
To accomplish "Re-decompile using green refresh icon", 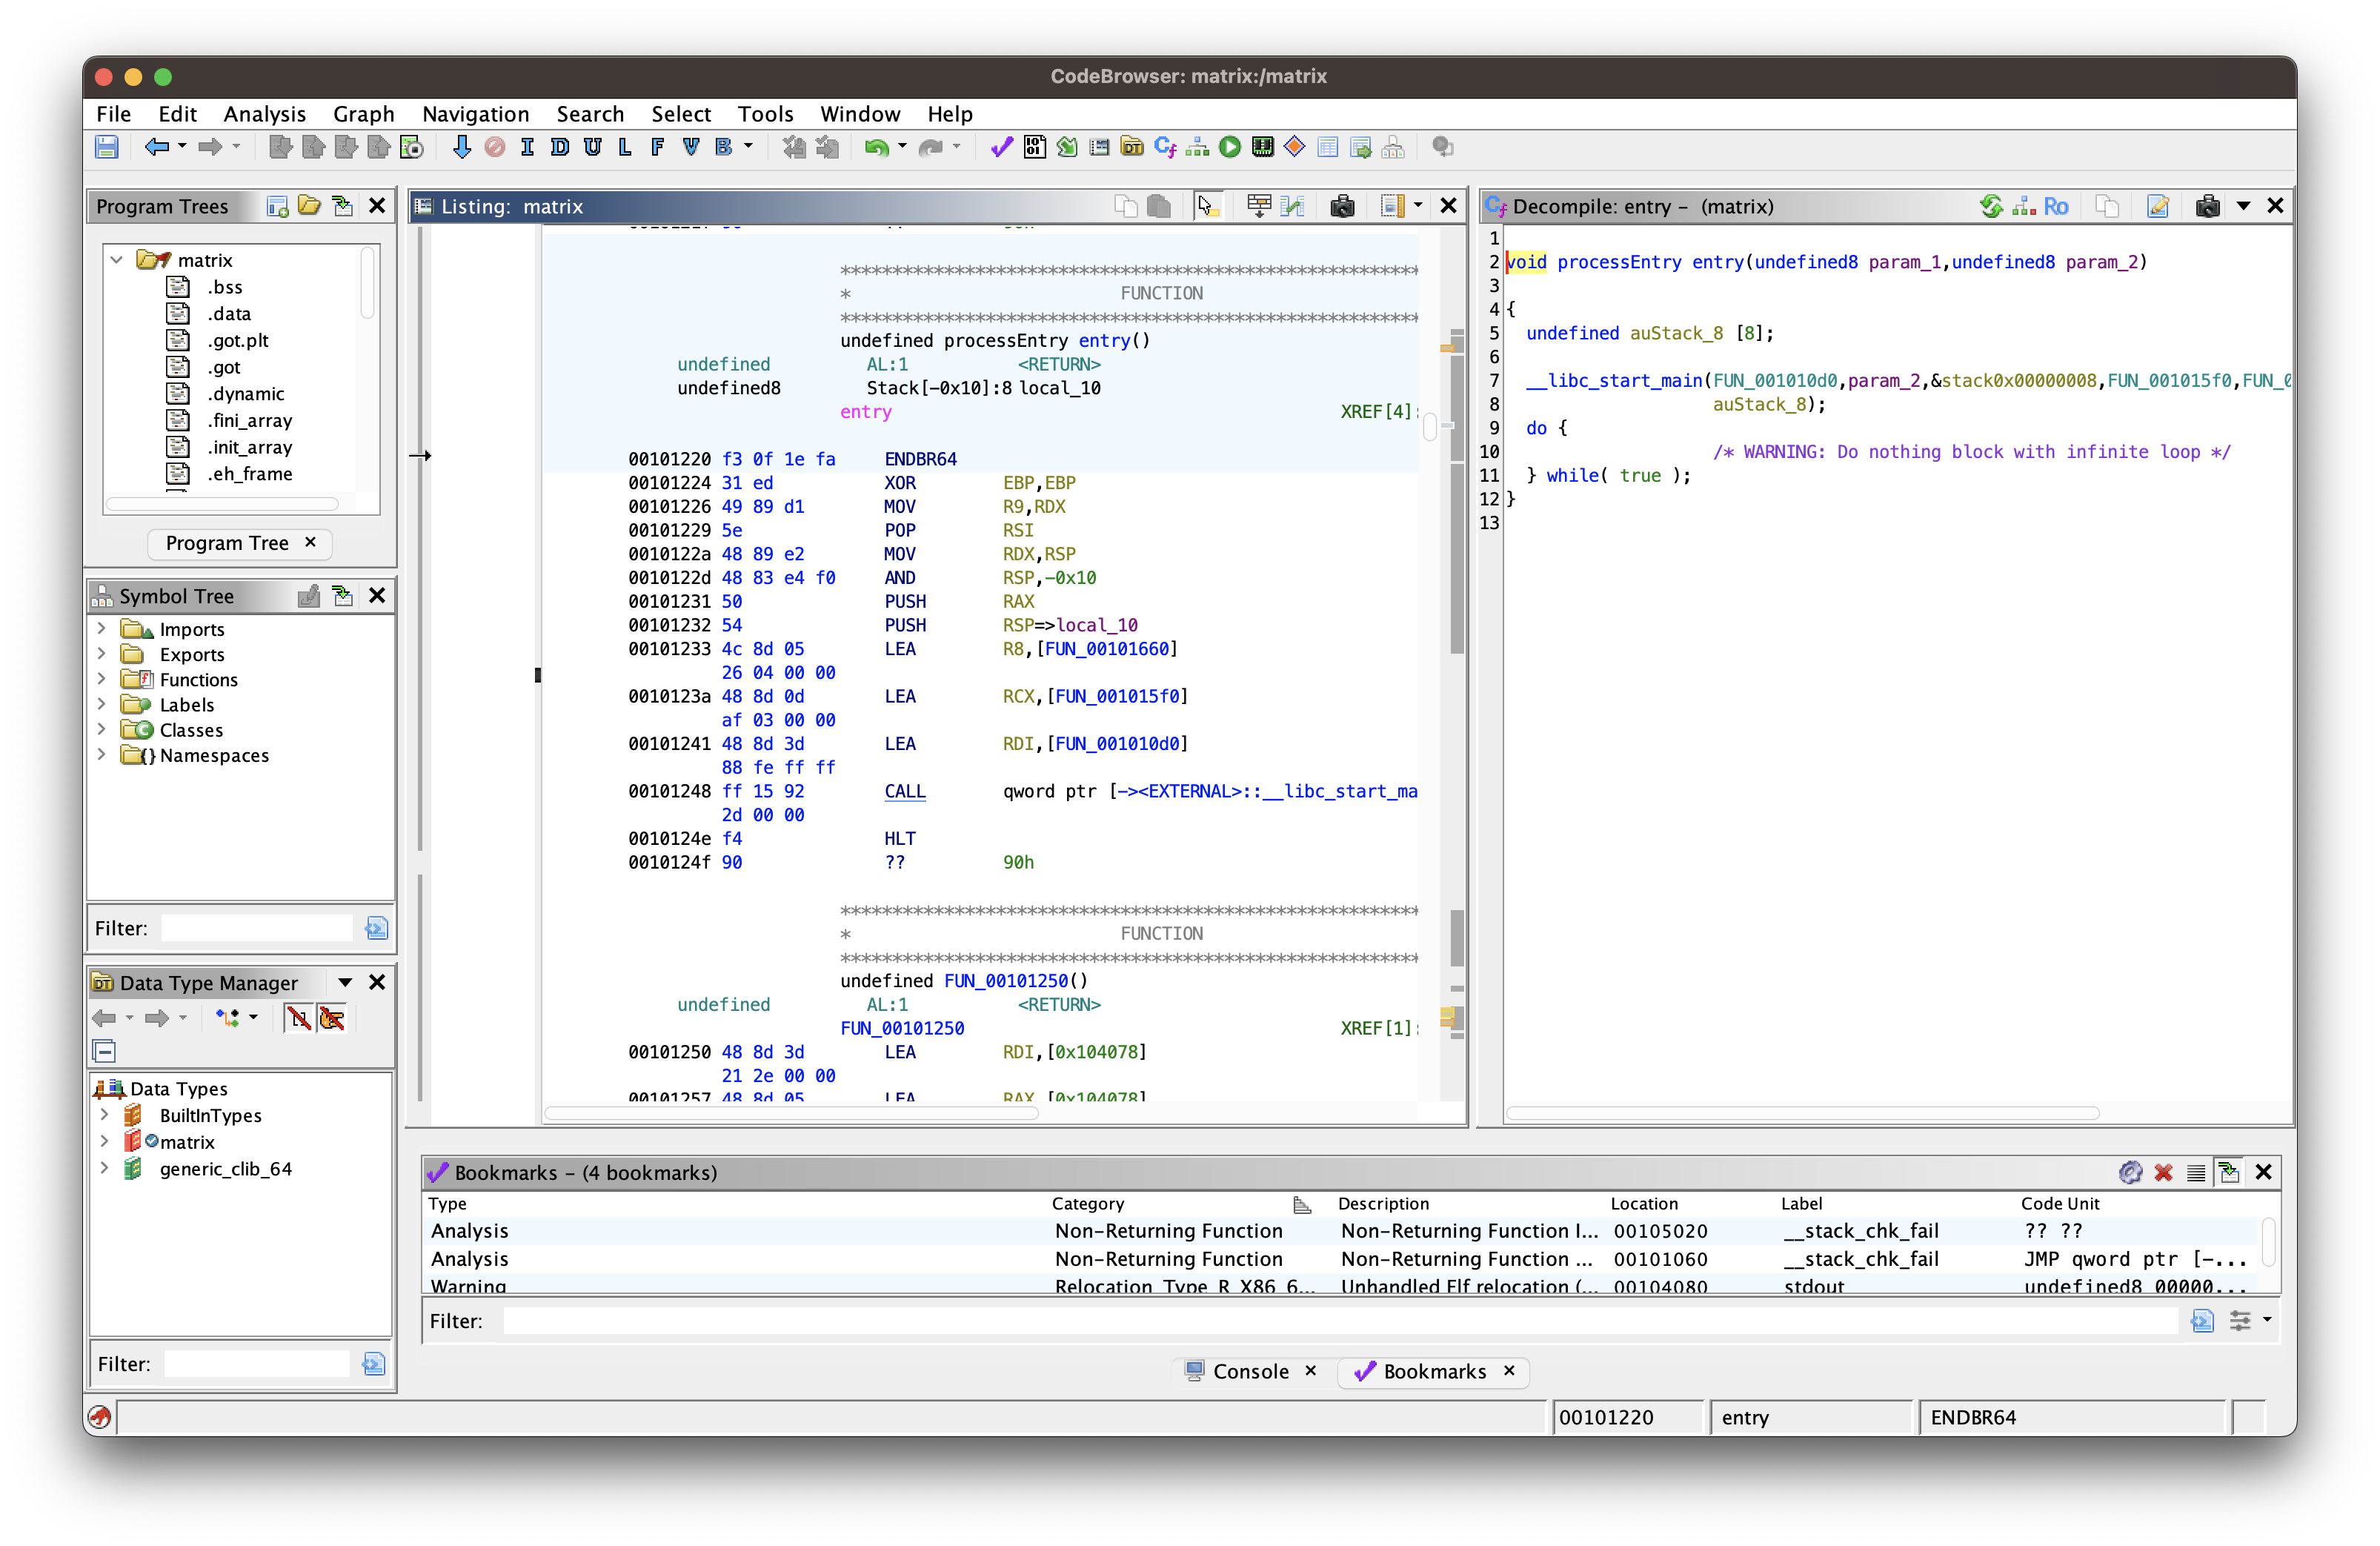I will [1990, 206].
